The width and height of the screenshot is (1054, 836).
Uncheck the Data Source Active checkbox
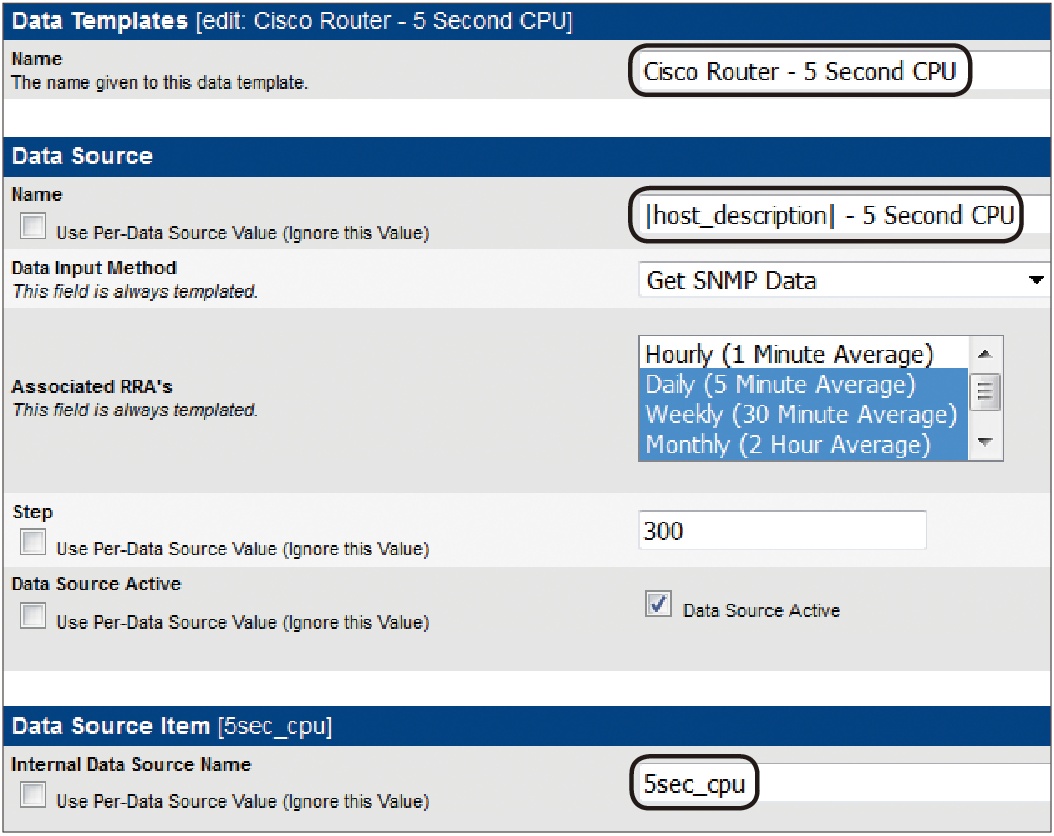click(658, 603)
